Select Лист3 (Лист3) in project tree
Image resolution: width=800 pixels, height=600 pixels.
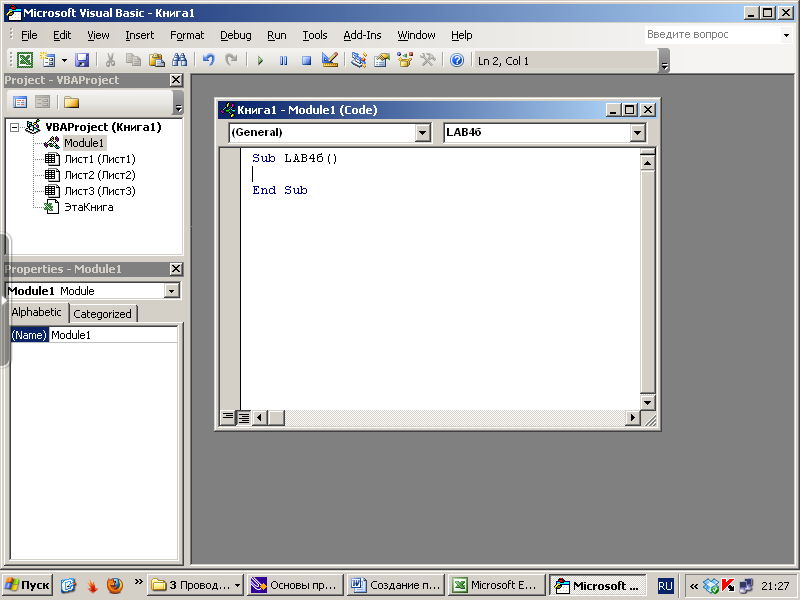(99, 191)
